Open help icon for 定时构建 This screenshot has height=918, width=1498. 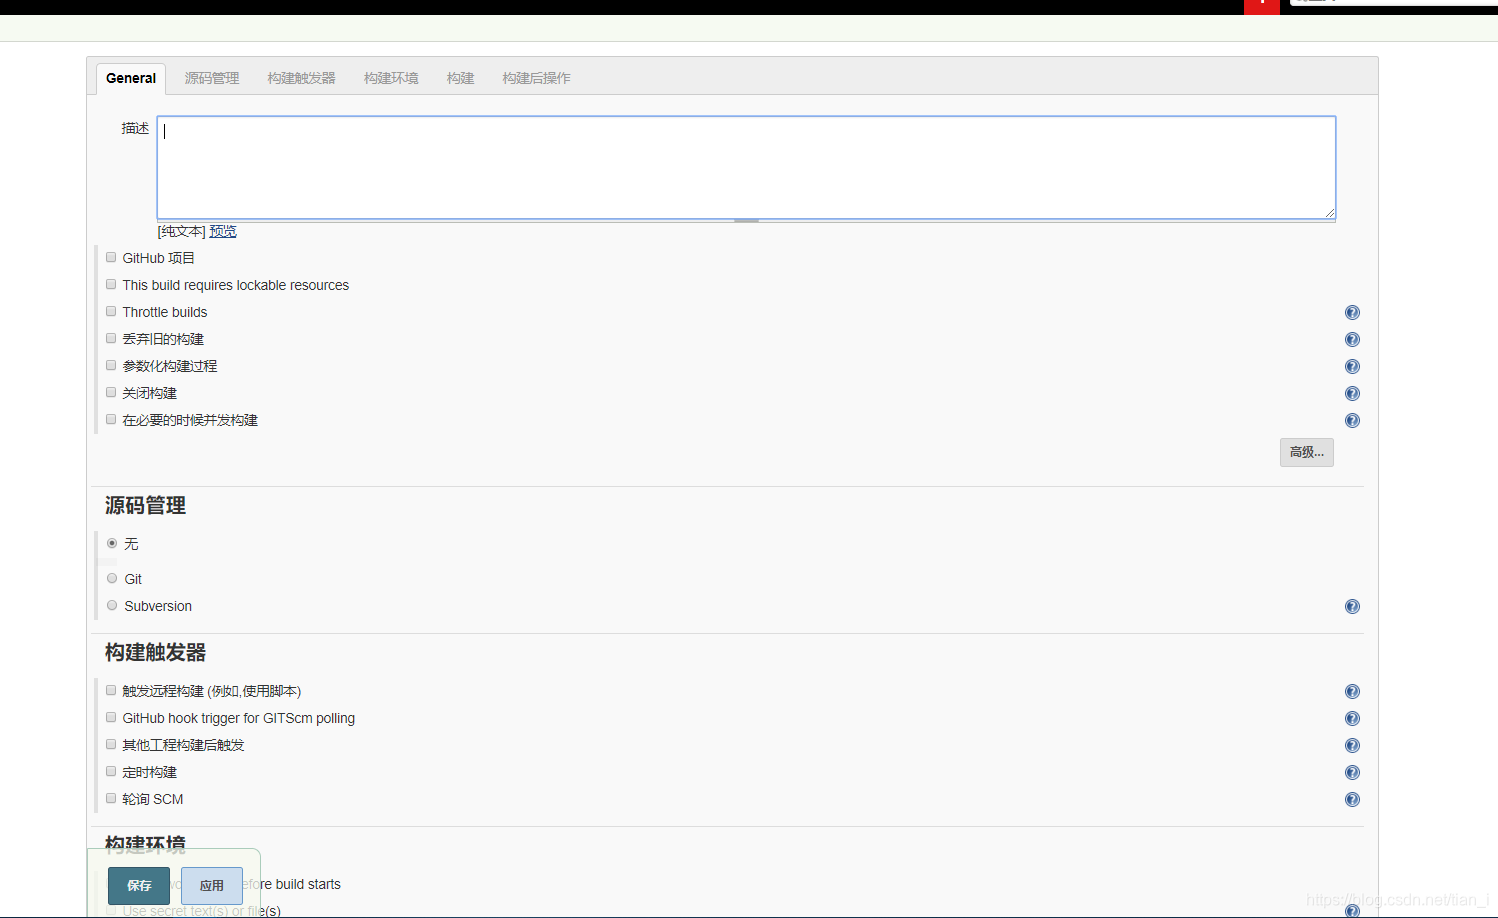(1352, 773)
